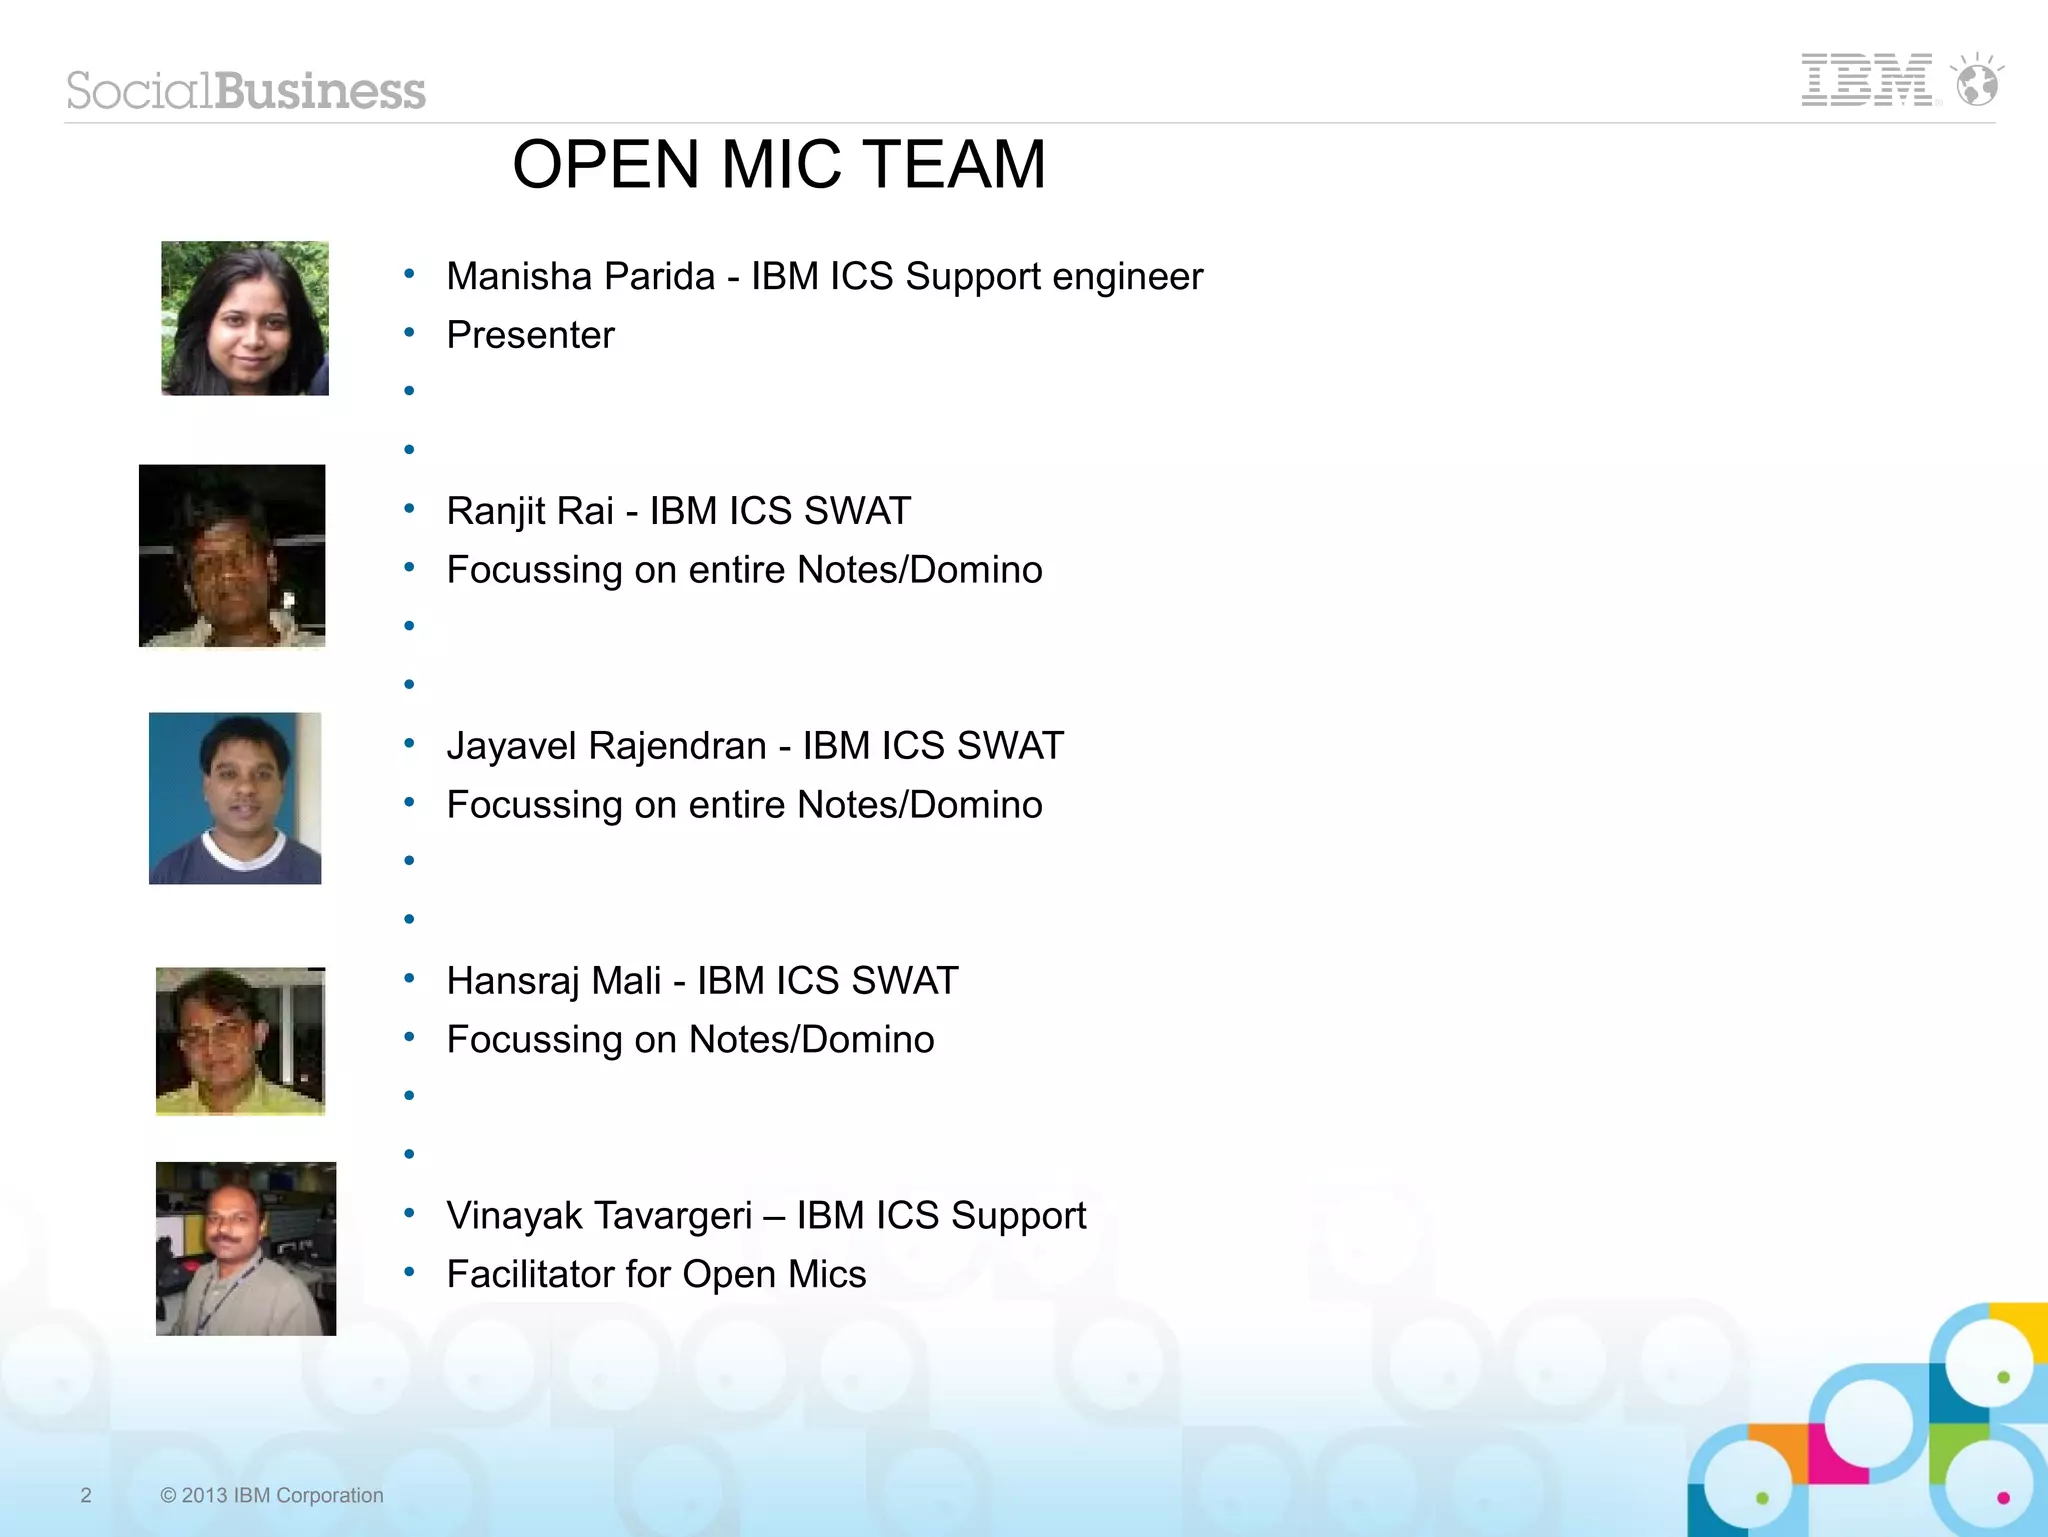Select Manisha Parida's name line
Screen dimensions: 2048x1537
pyautogui.click(x=824, y=277)
